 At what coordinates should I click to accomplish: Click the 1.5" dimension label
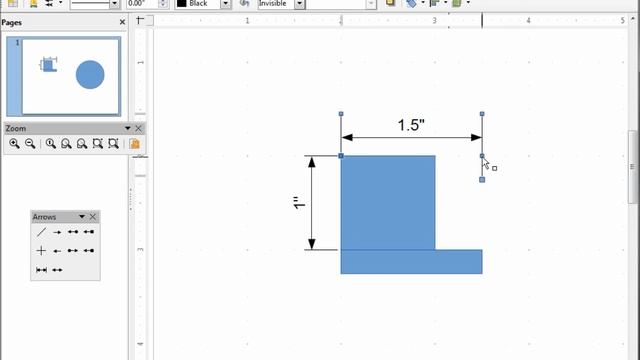click(x=411, y=125)
